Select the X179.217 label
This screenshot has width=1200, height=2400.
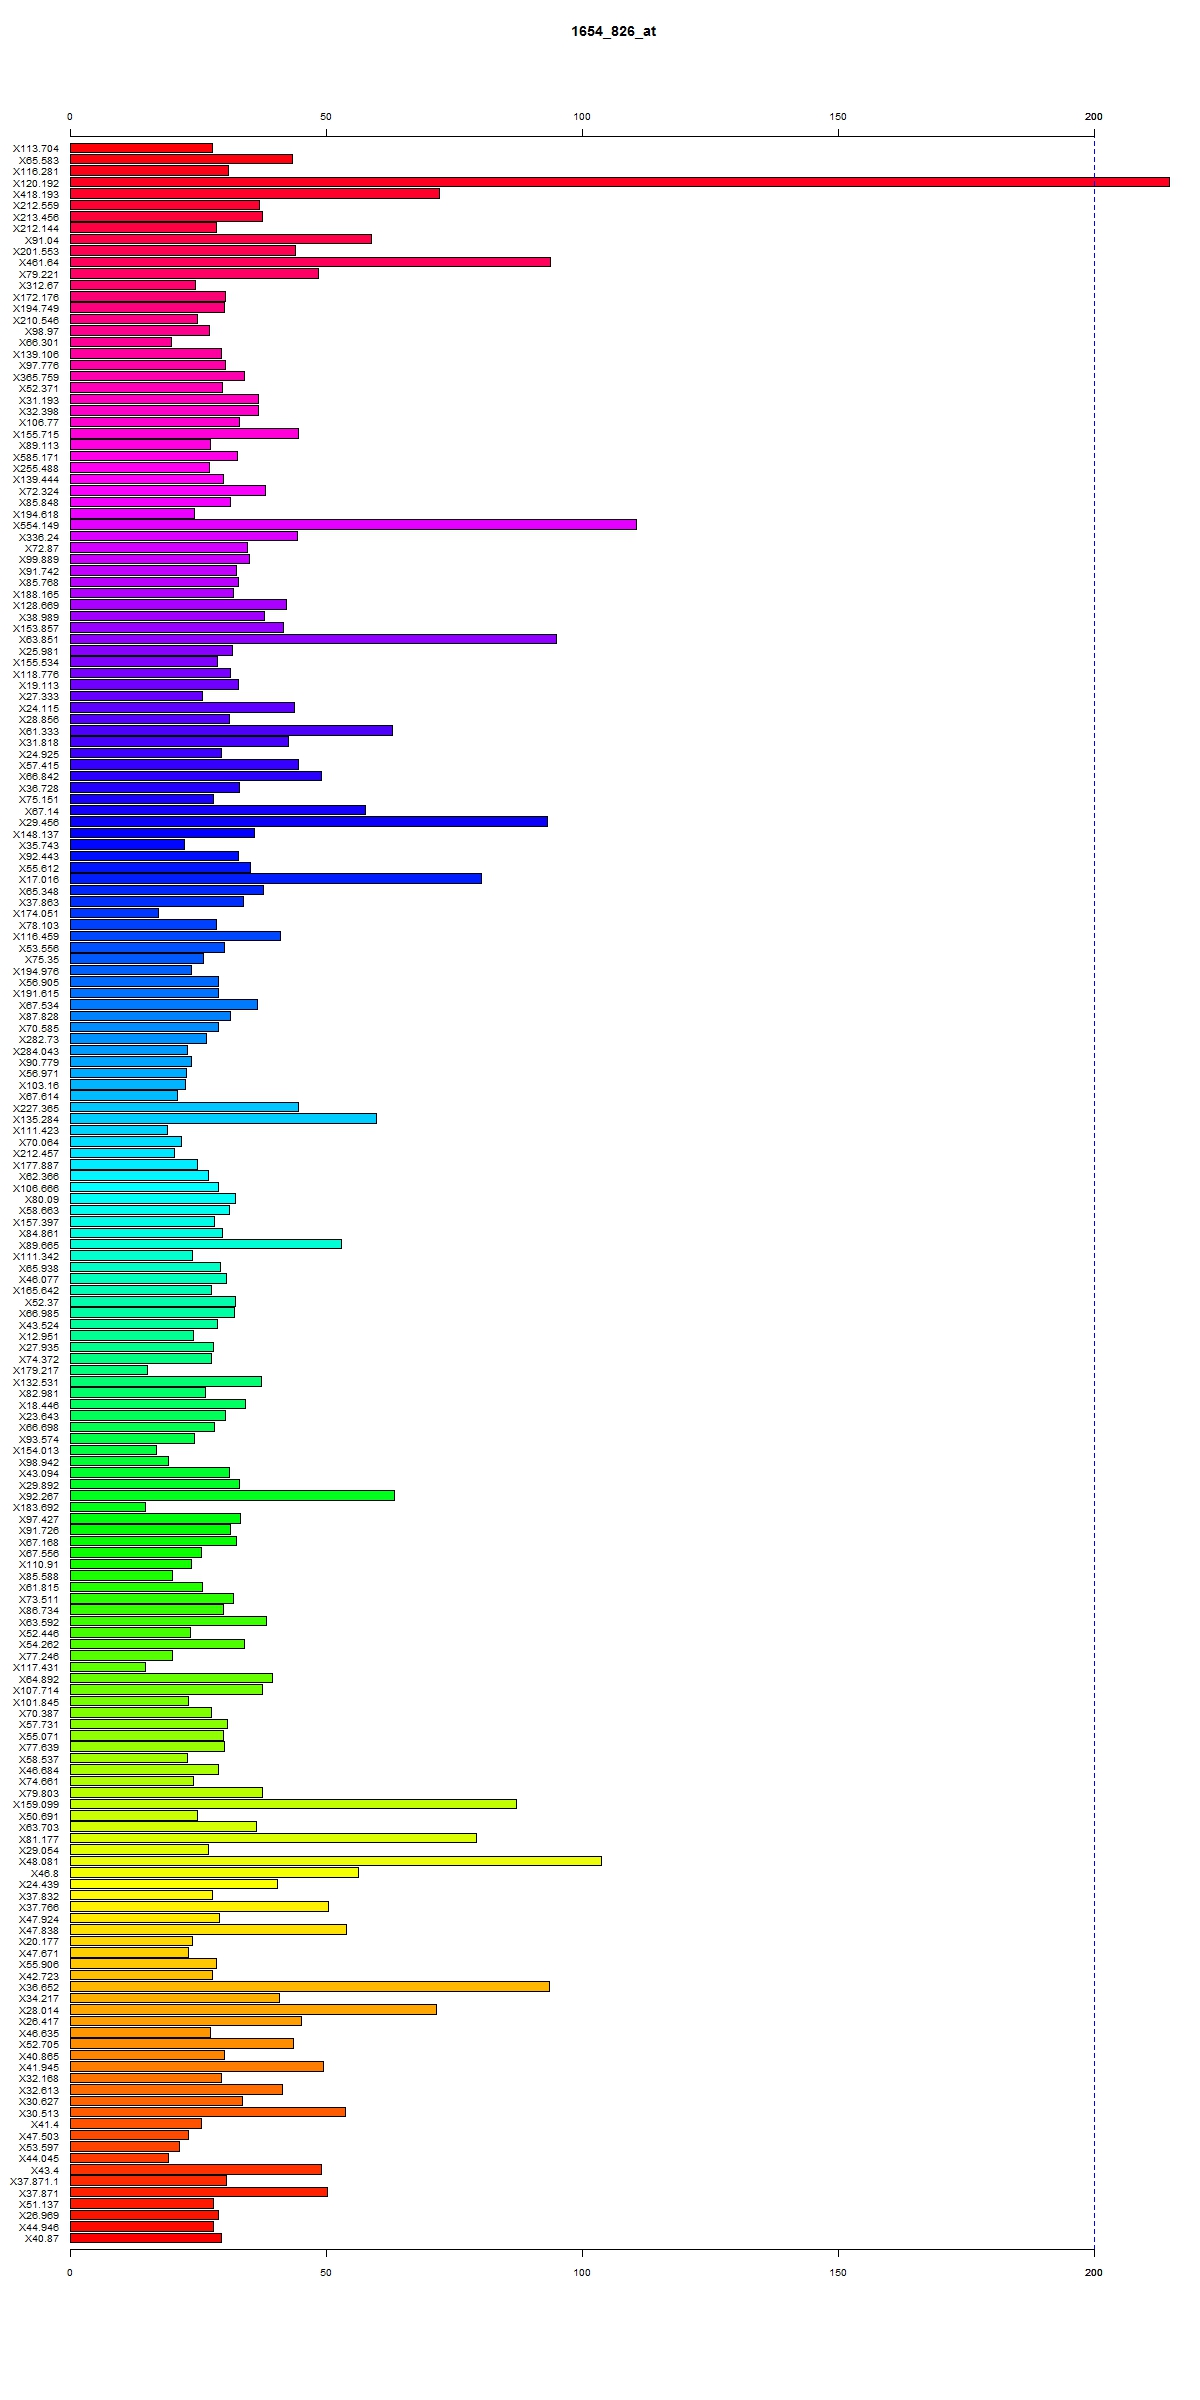tap(36, 1370)
